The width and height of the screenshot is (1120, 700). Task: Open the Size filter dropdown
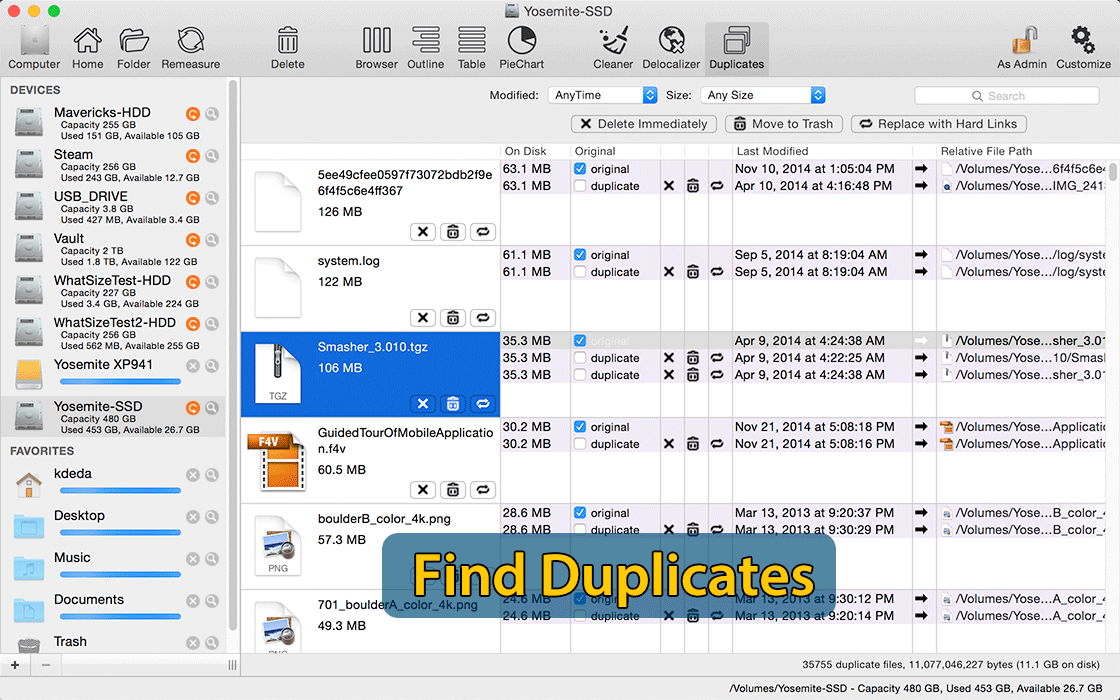click(763, 95)
